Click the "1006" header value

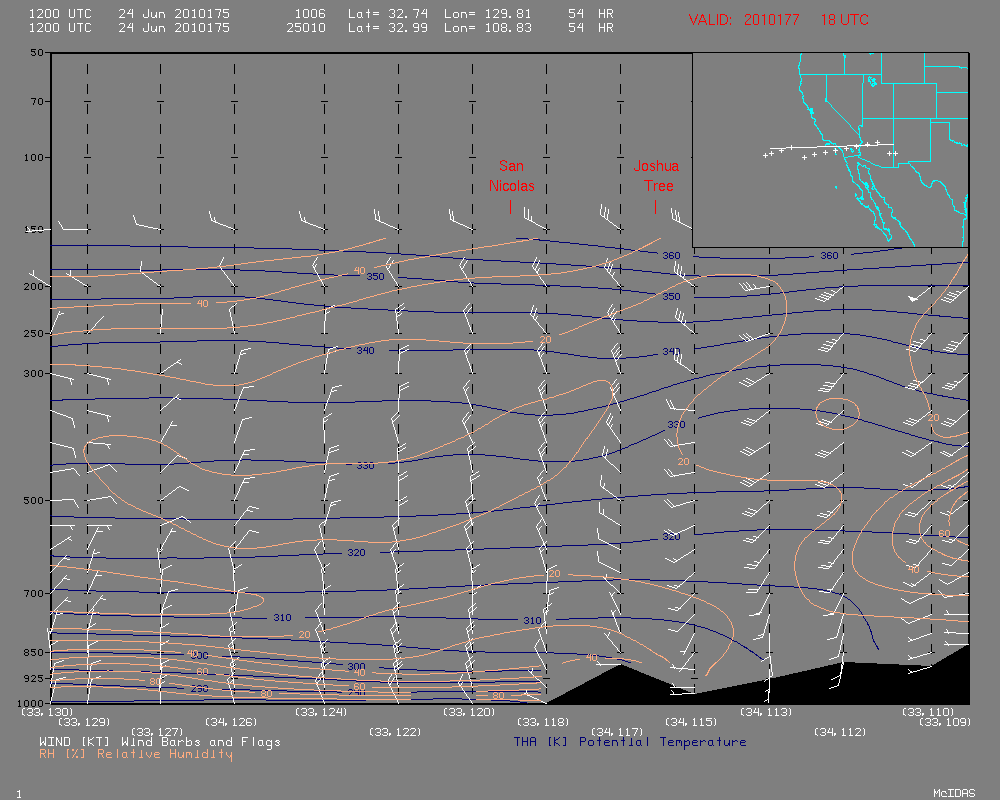click(310, 13)
